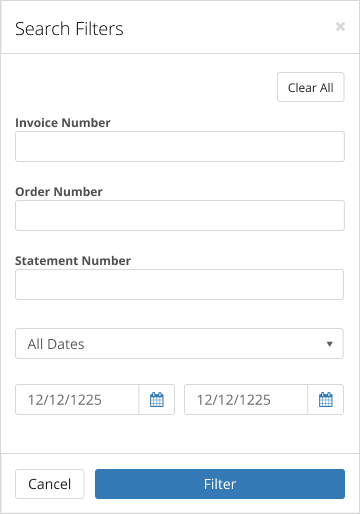Cancel the search filters
The width and height of the screenshot is (360, 514).
coord(50,484)
